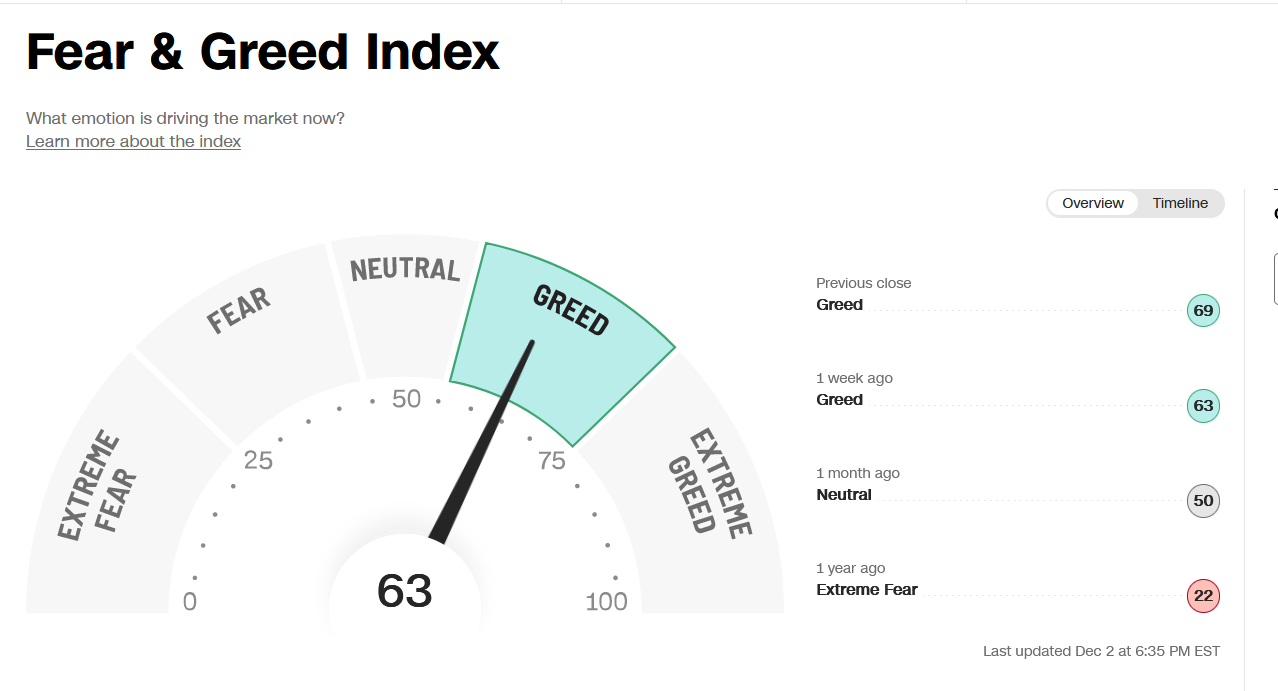1278x691 pixels.
Task: Click the 75 tick label on gauge
Action: point(552,461)
